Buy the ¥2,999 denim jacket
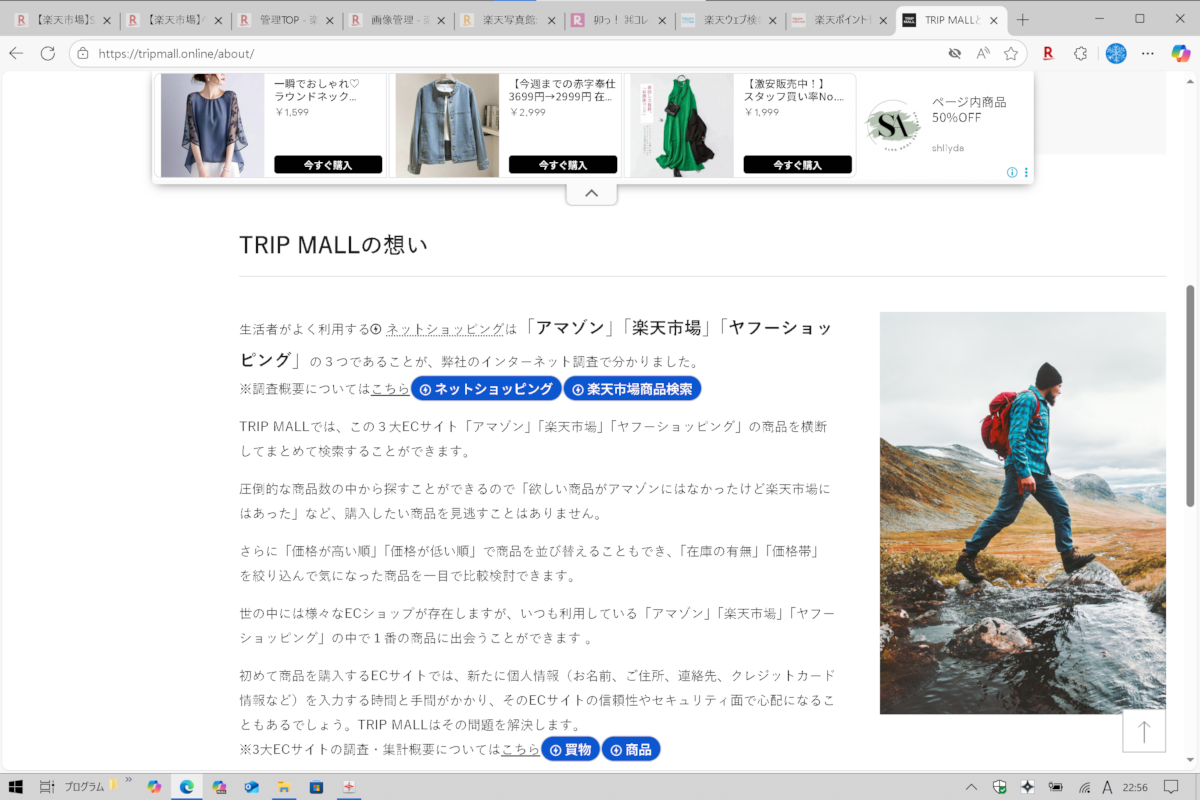 (562, 165)
